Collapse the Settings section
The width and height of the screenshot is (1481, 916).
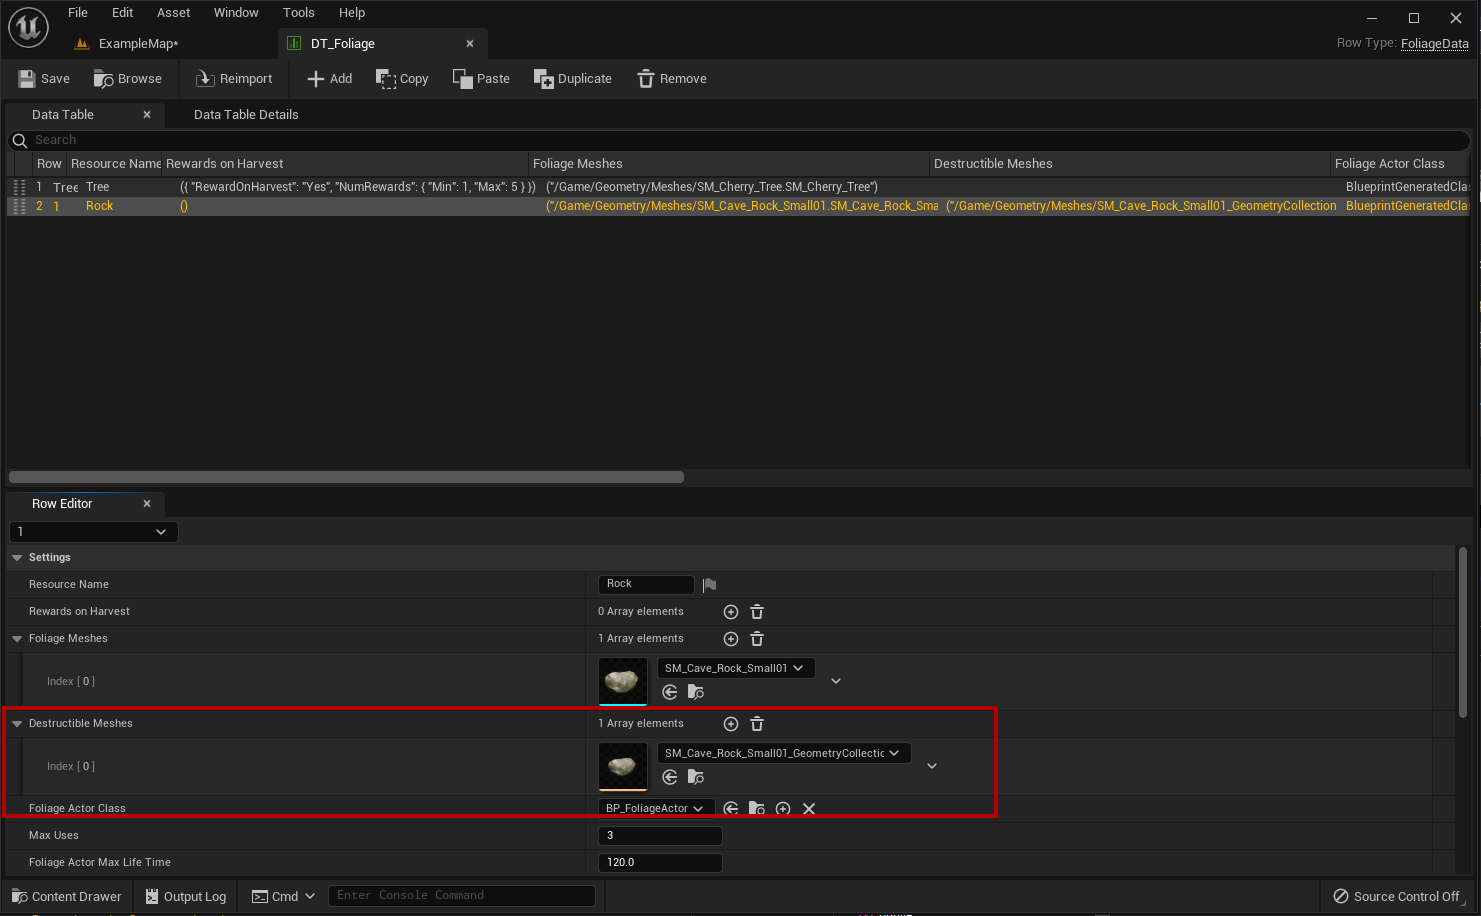(17, 558)
